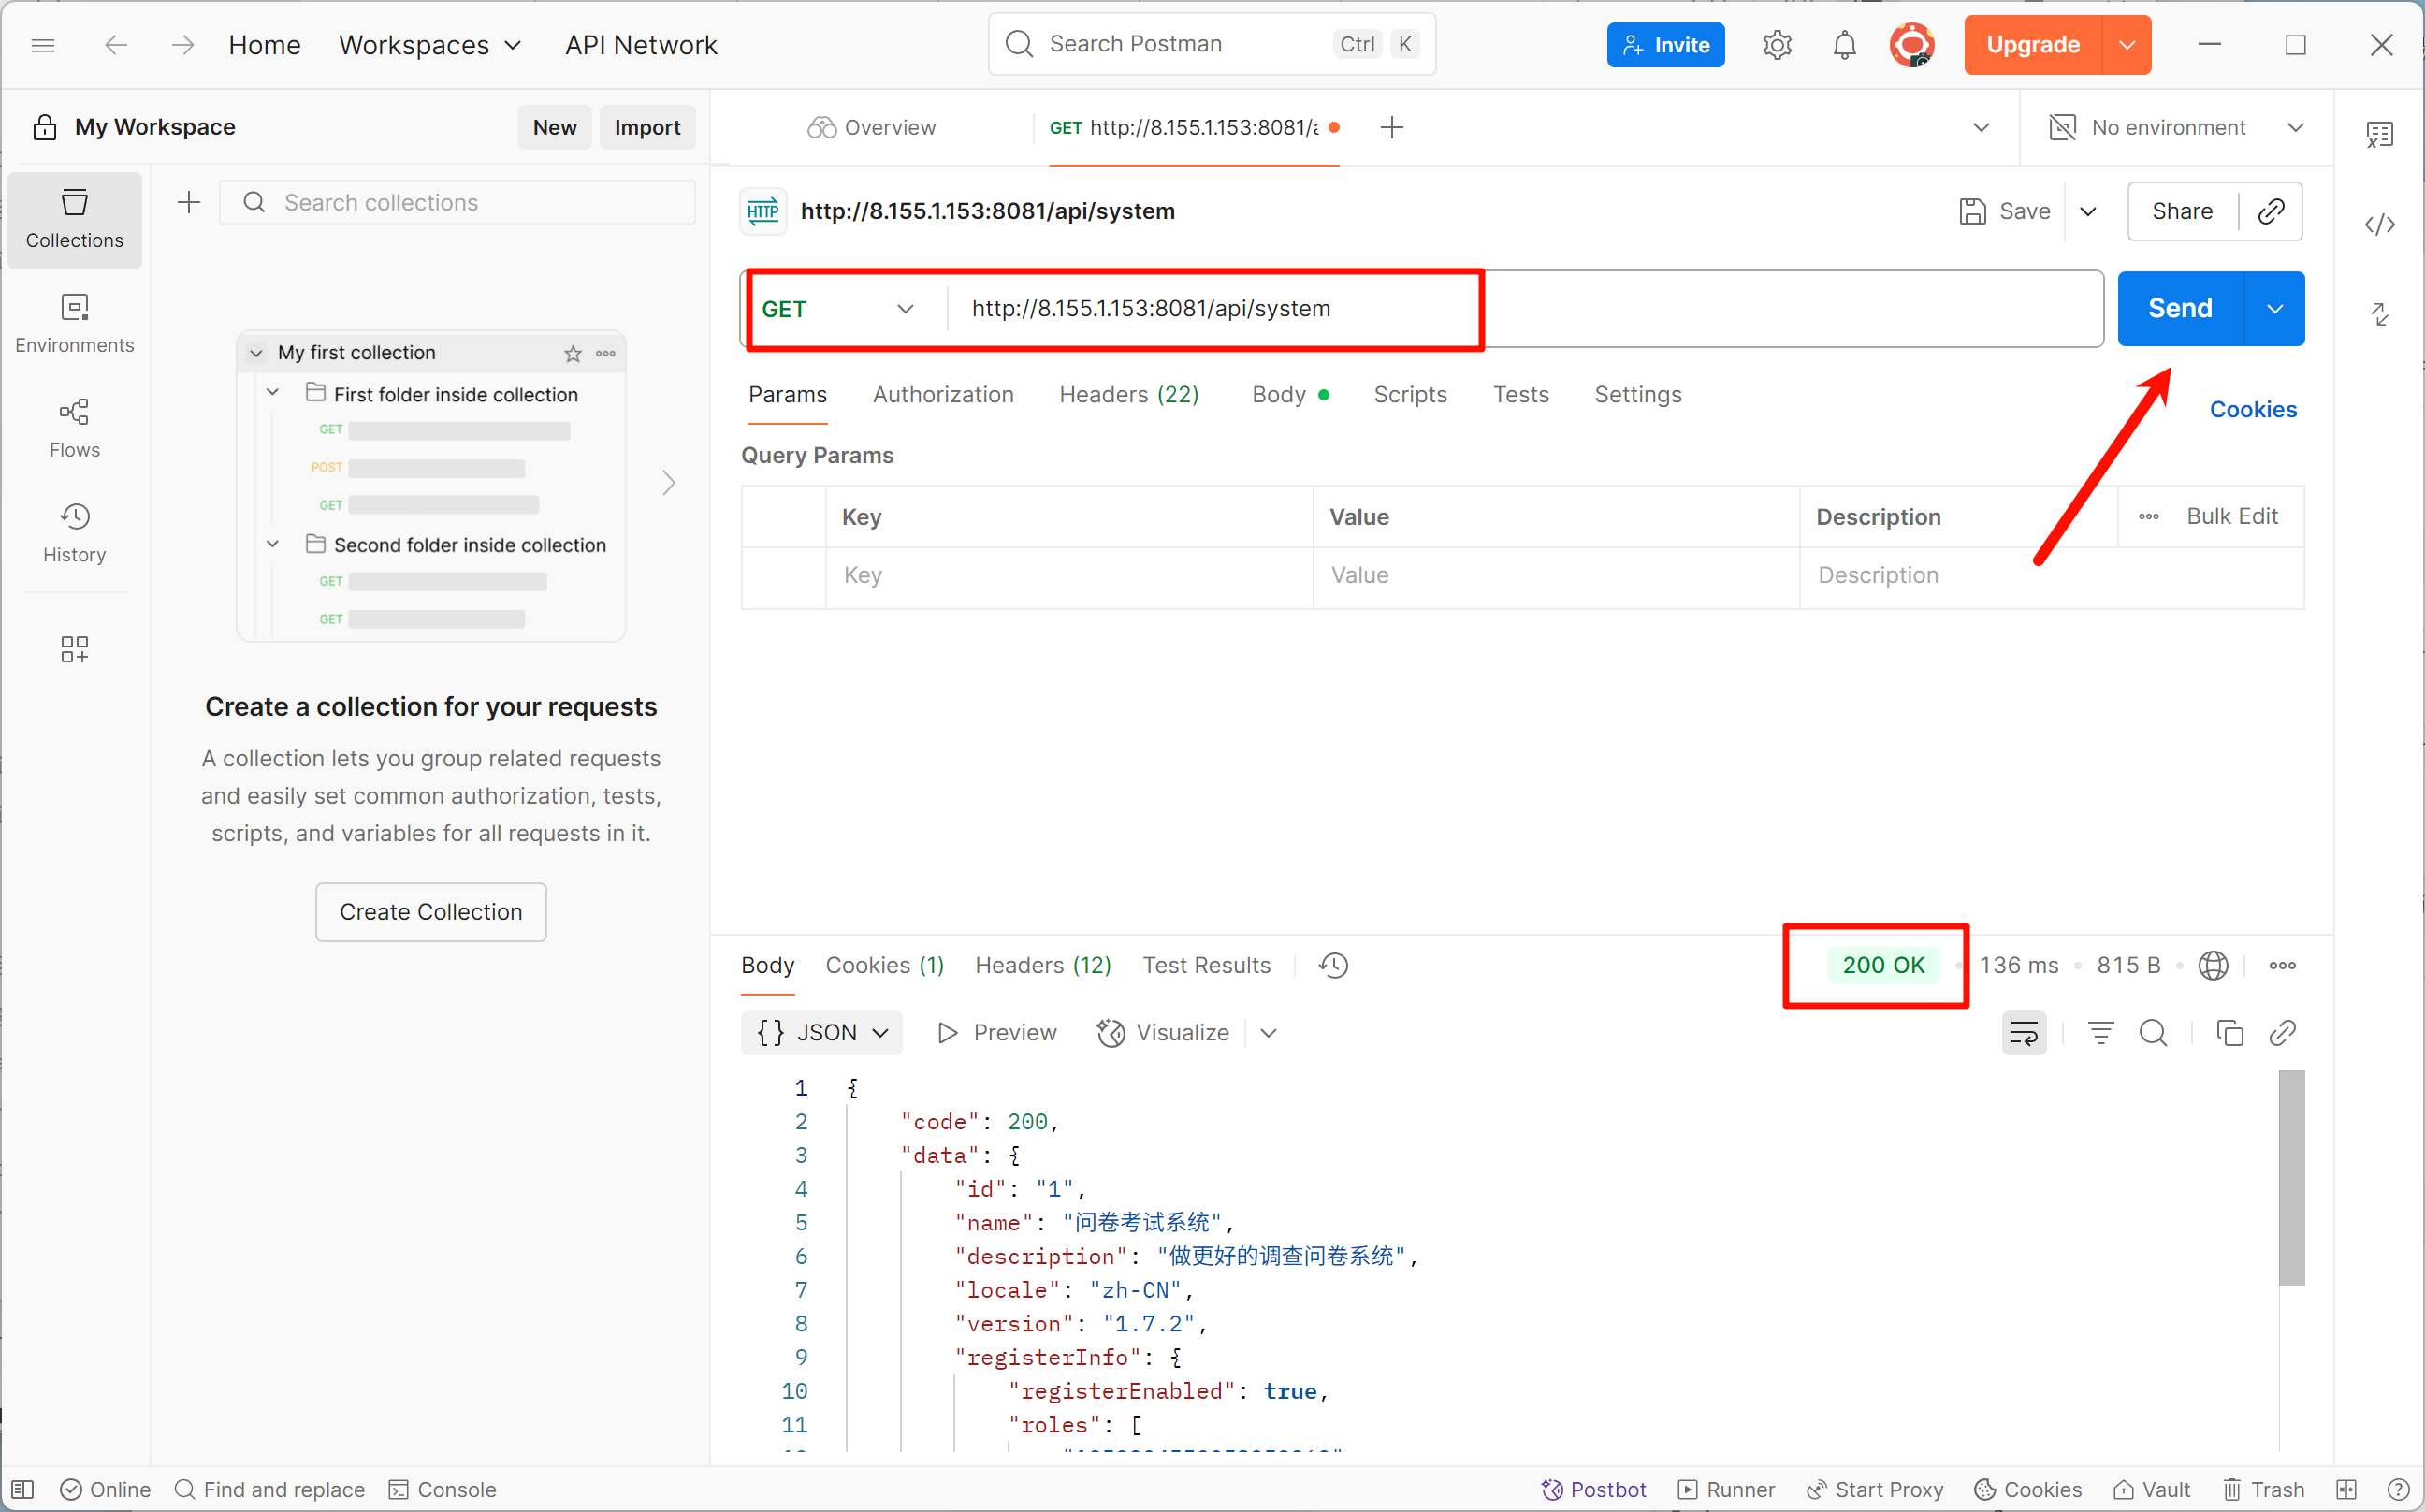Image resolution: width=2425 pixels, height=1512 pixels.
Task: Click the Send button
Action: pos(2180,308)
